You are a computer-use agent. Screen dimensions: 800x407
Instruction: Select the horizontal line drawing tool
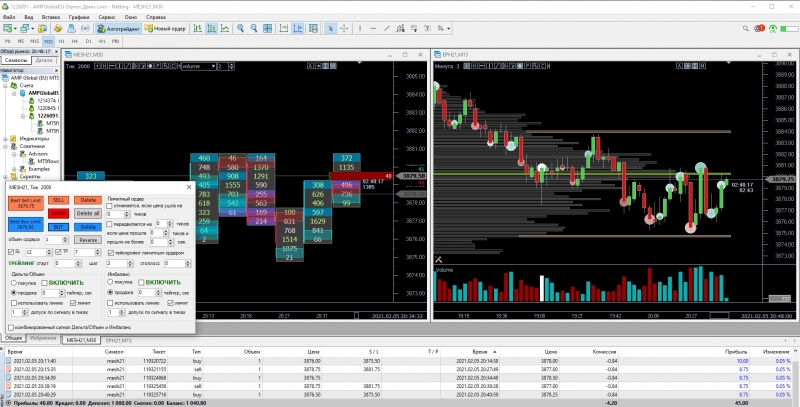click(373, 29)
